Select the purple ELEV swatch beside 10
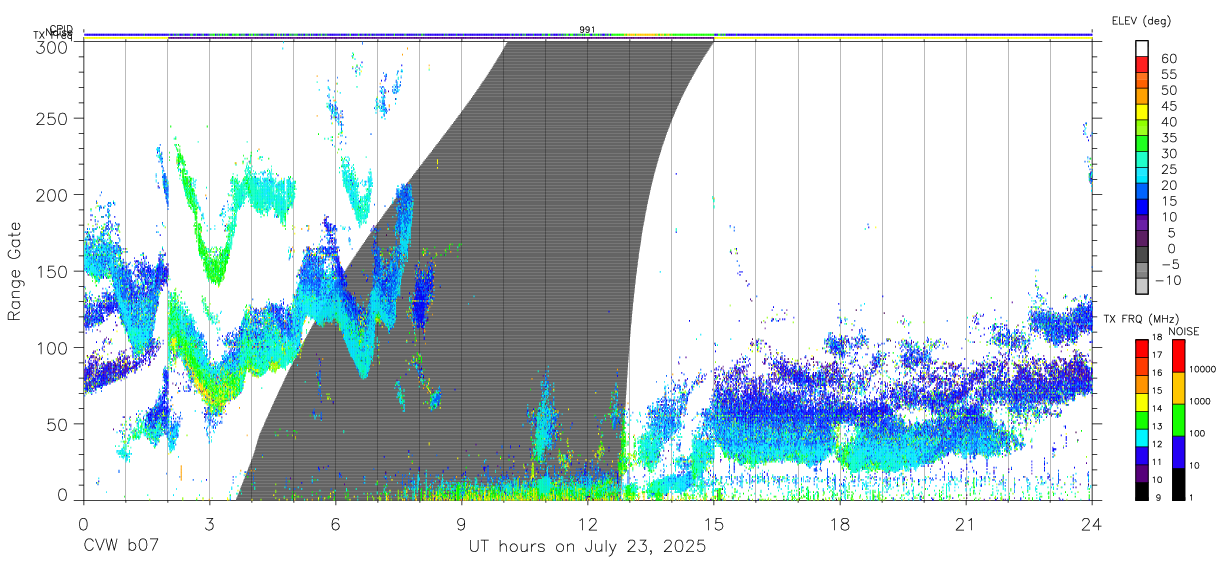Screen dimensions: 1228x567 pos(1142,222)
